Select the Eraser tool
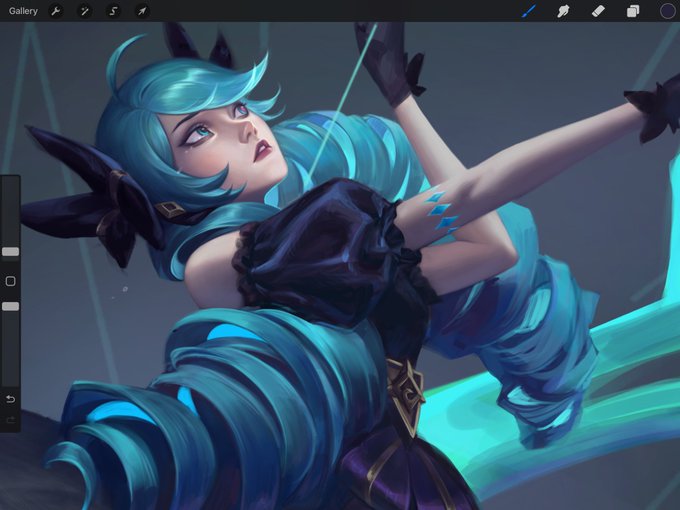 coord(598,11)
